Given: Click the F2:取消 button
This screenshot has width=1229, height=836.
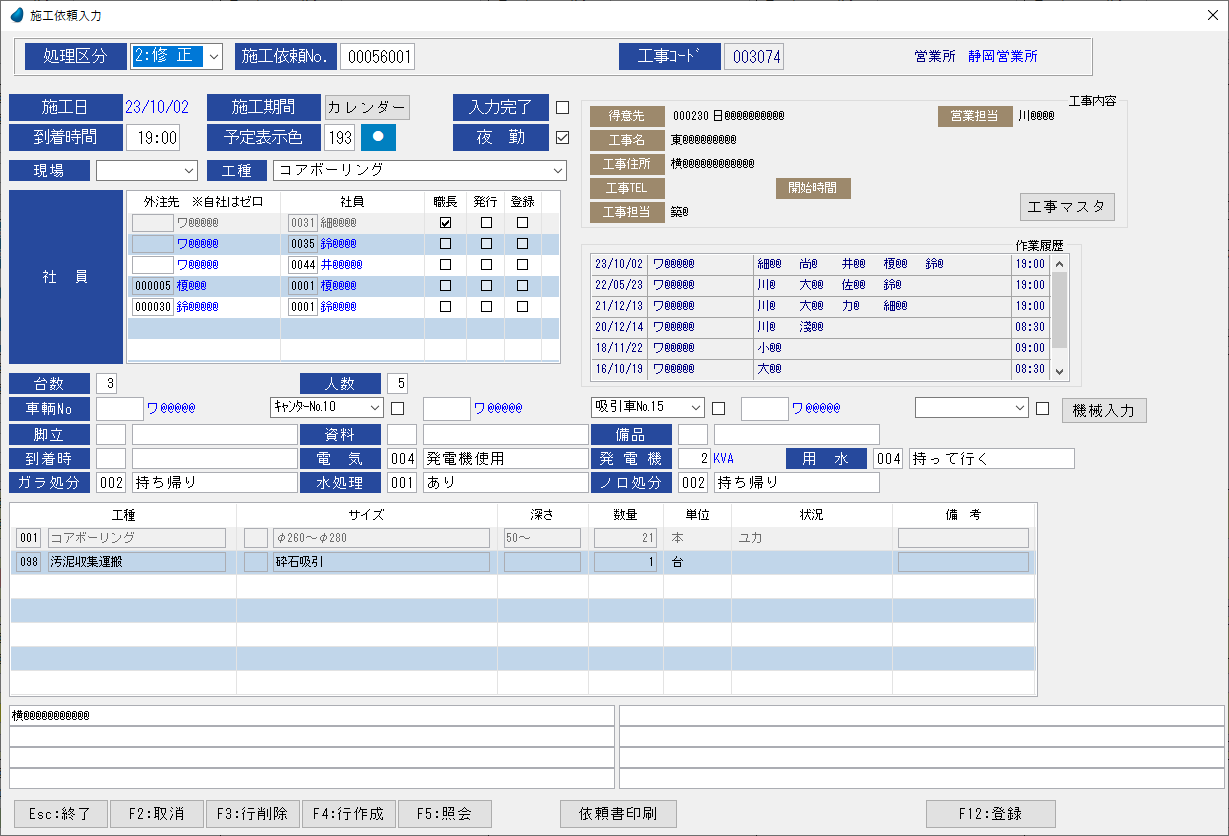Looking at the screenshot, I should click(x=156, y=814).
